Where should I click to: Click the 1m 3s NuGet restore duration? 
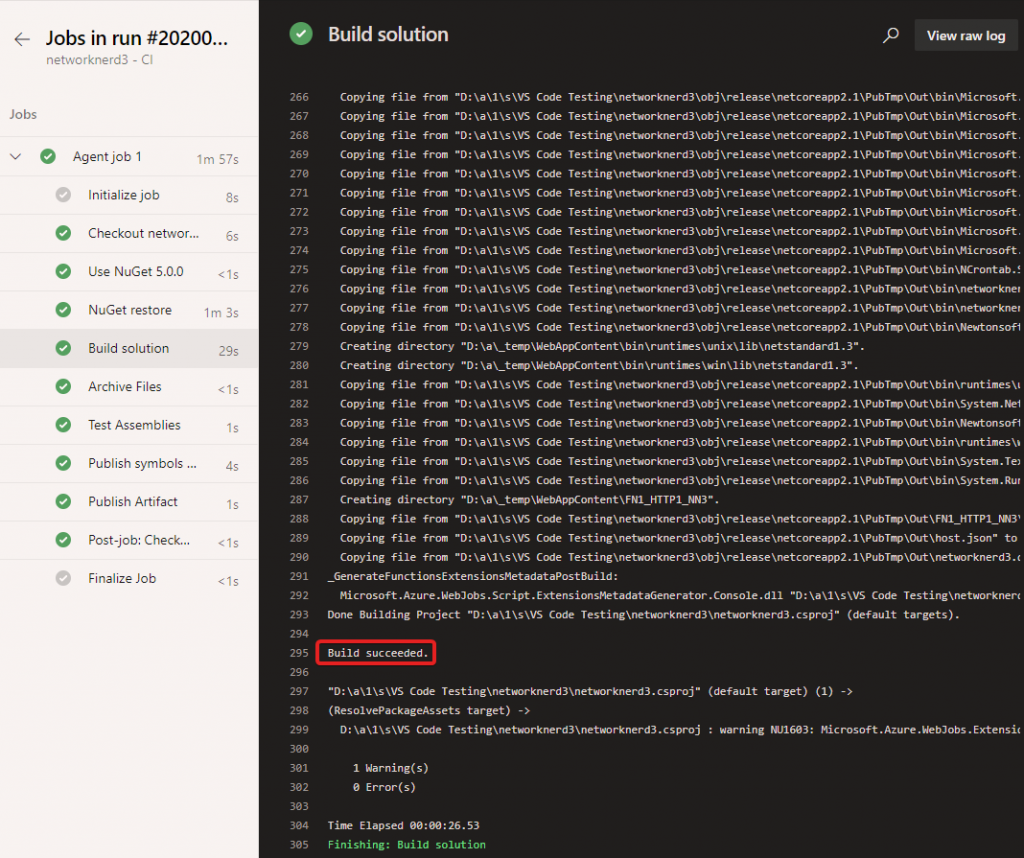[221, 312]
